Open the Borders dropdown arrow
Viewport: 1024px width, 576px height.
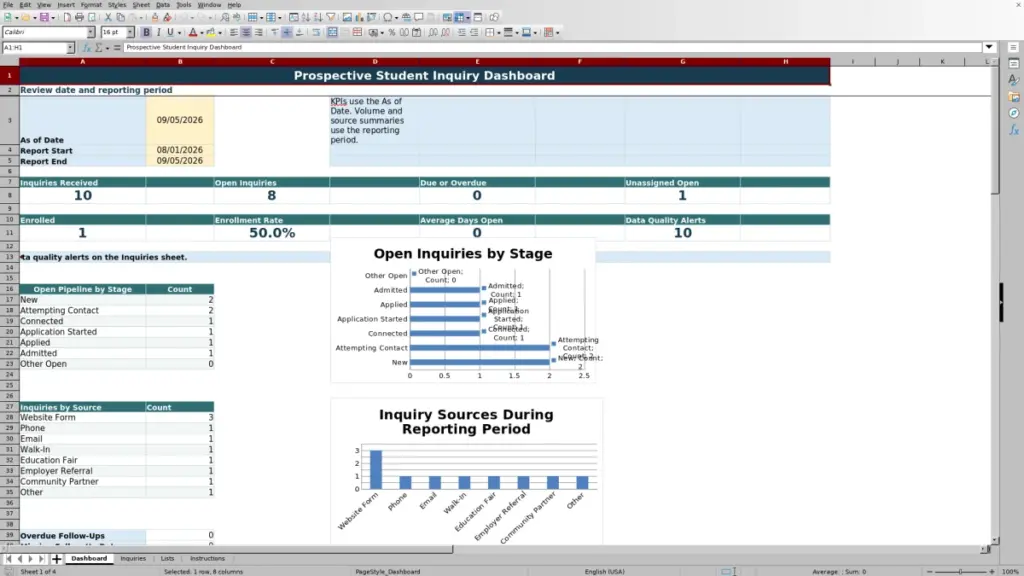[498, 32]
